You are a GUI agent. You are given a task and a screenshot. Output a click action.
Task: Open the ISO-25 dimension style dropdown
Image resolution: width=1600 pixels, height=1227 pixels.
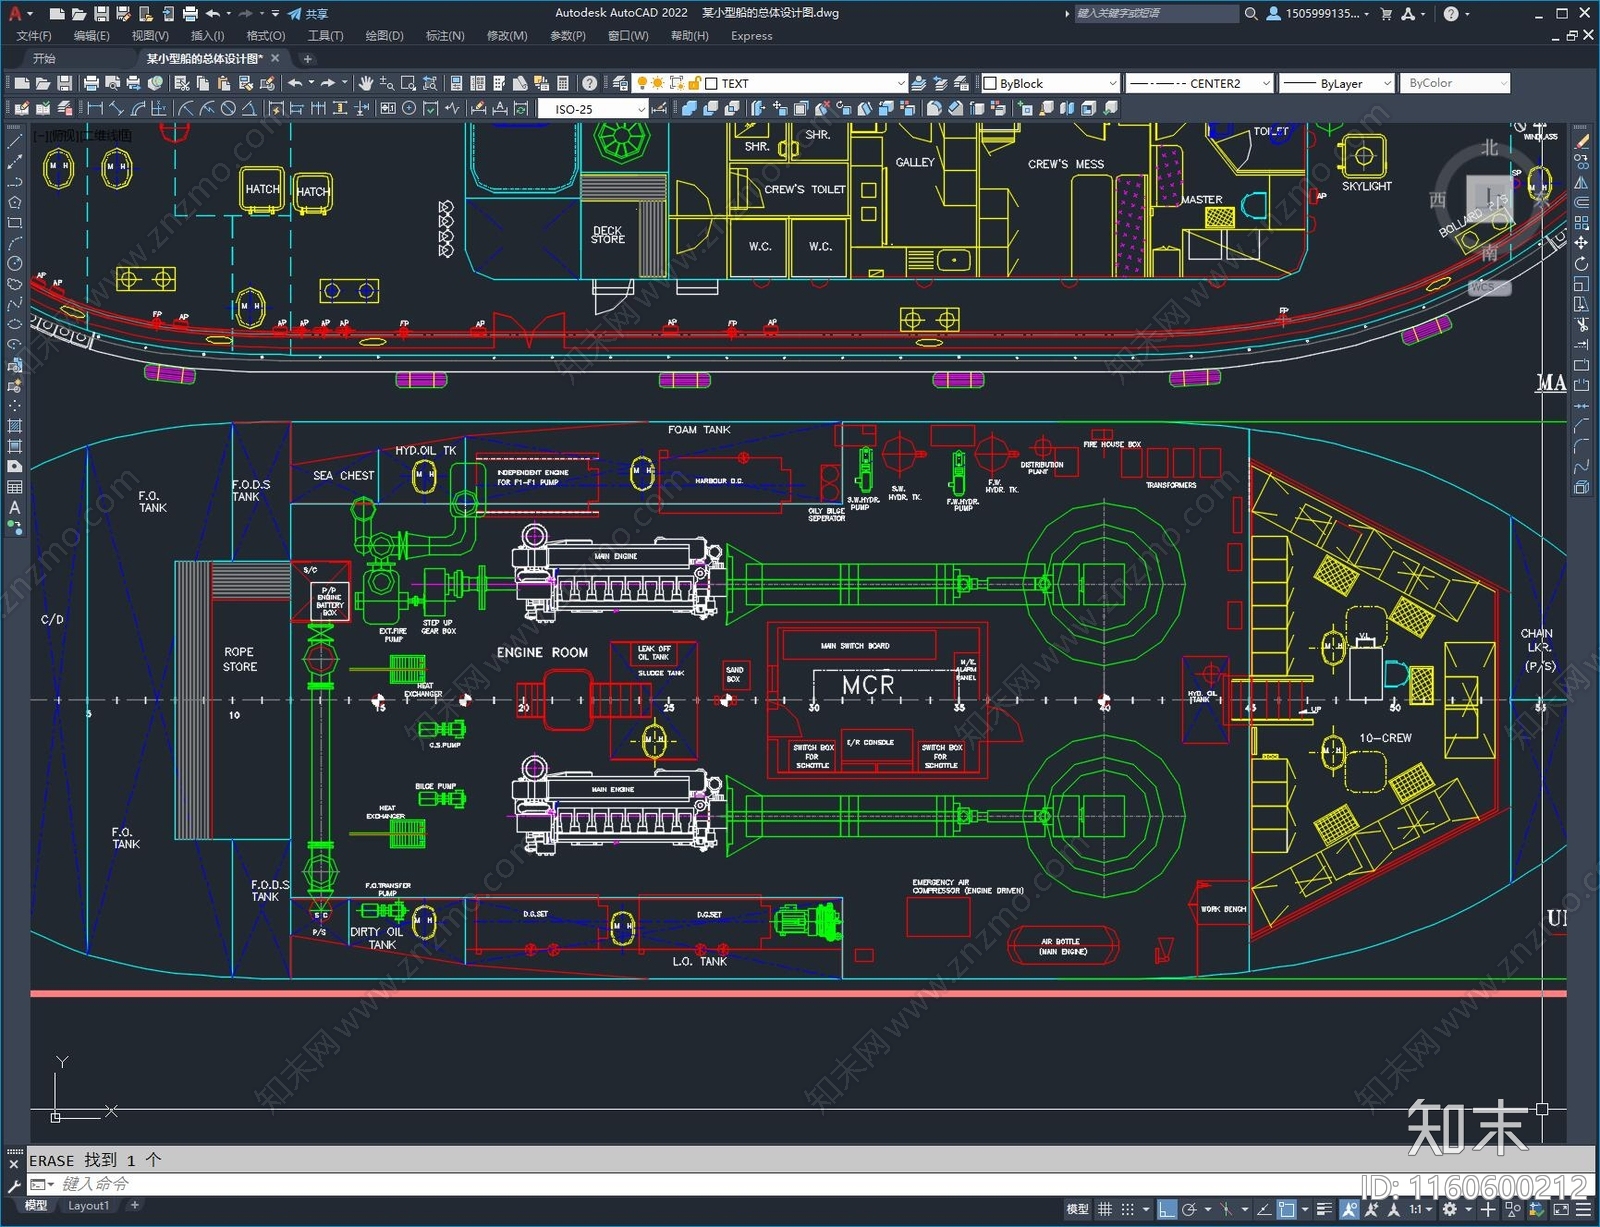click(641, 108)
